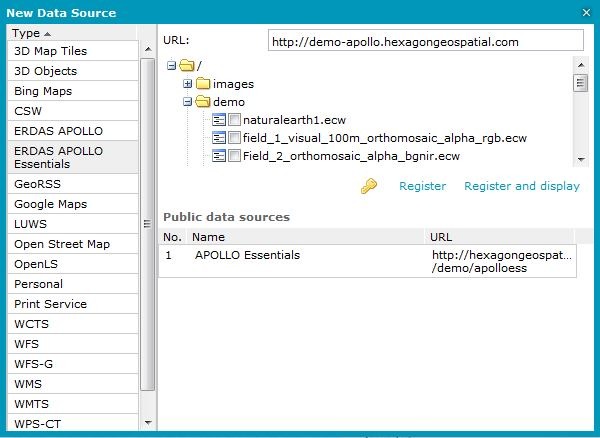This screenshot has height=438, width=600.
Task: Sort the Type column header
Action: tap(72, 33)
